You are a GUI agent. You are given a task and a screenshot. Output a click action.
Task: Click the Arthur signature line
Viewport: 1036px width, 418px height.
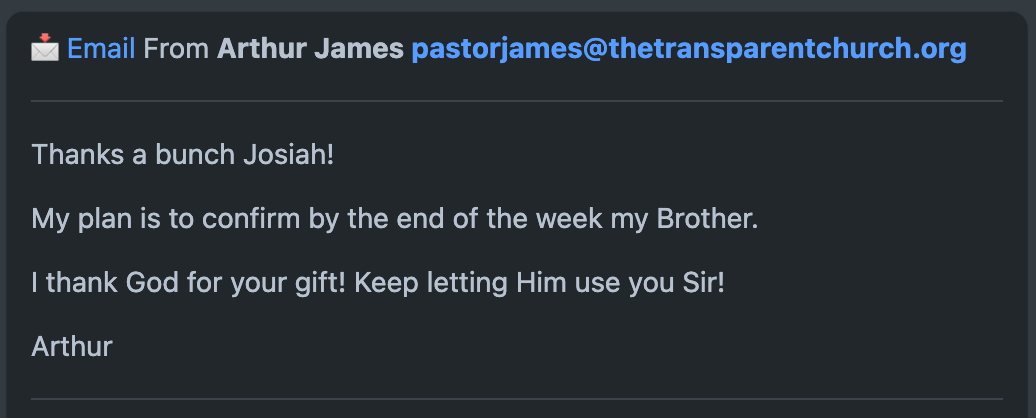tap(72, 347)
